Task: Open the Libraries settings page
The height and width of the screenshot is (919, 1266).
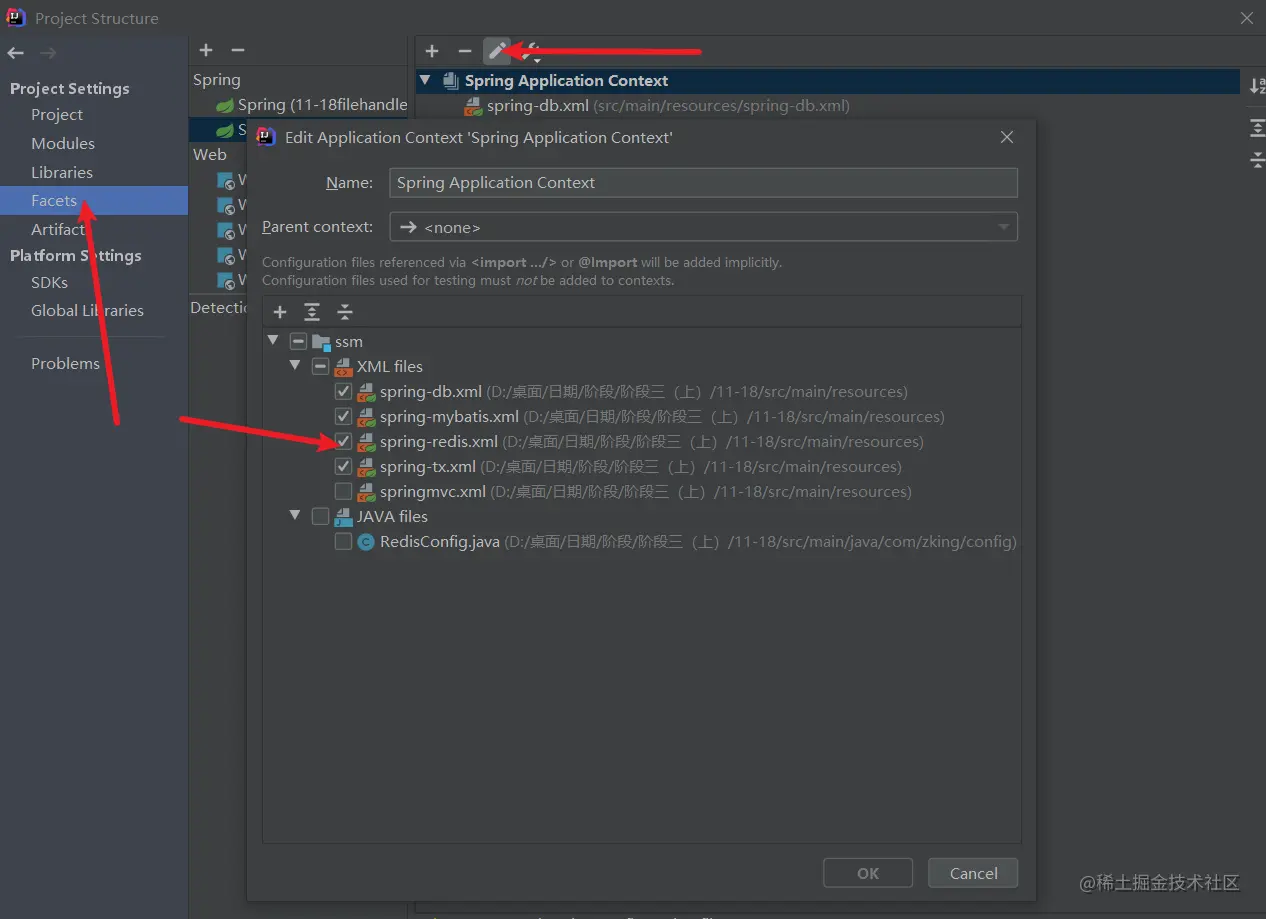Action: (62, 173)
